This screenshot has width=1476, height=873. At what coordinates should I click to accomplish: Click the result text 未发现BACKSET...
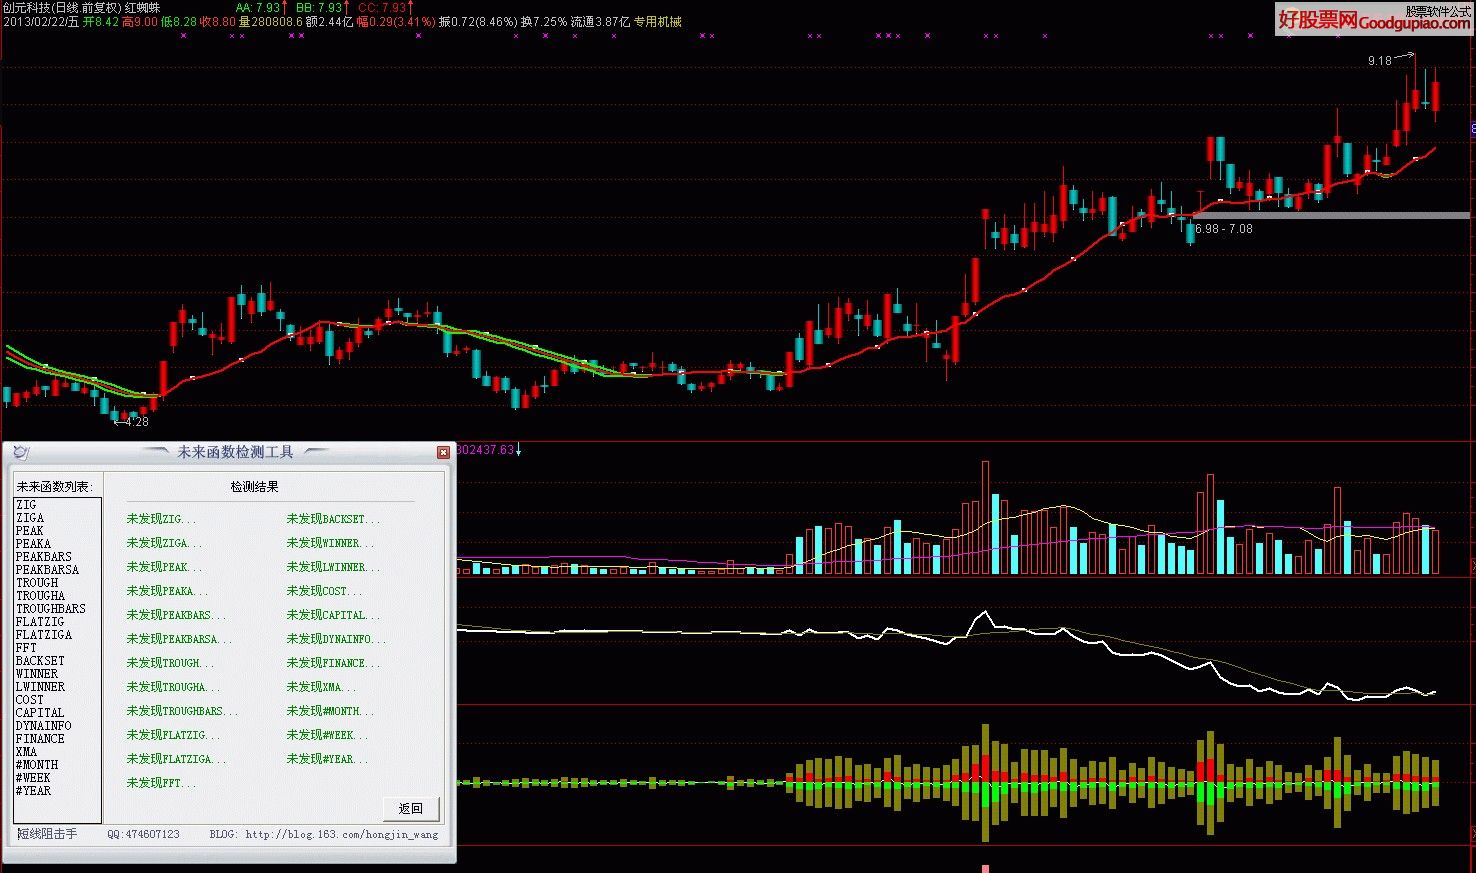333,519
